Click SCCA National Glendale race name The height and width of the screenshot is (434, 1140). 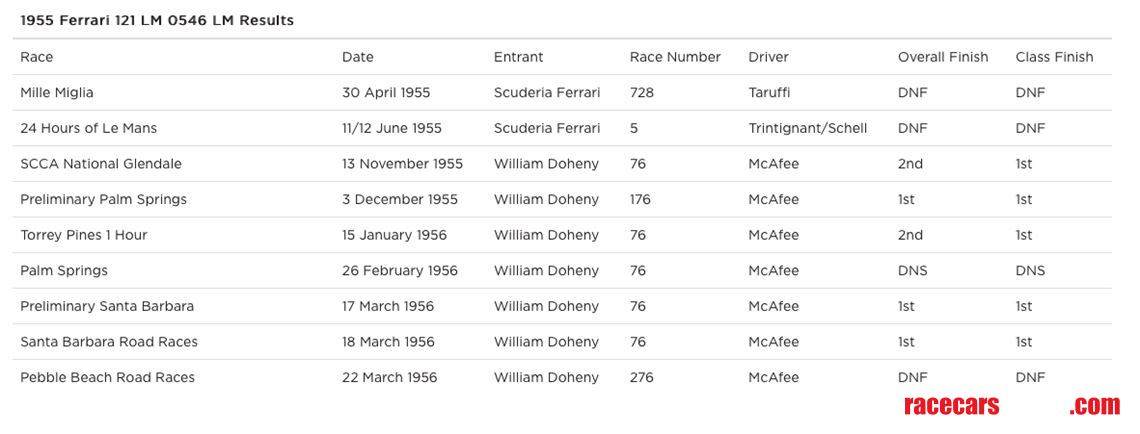[101, 164]
